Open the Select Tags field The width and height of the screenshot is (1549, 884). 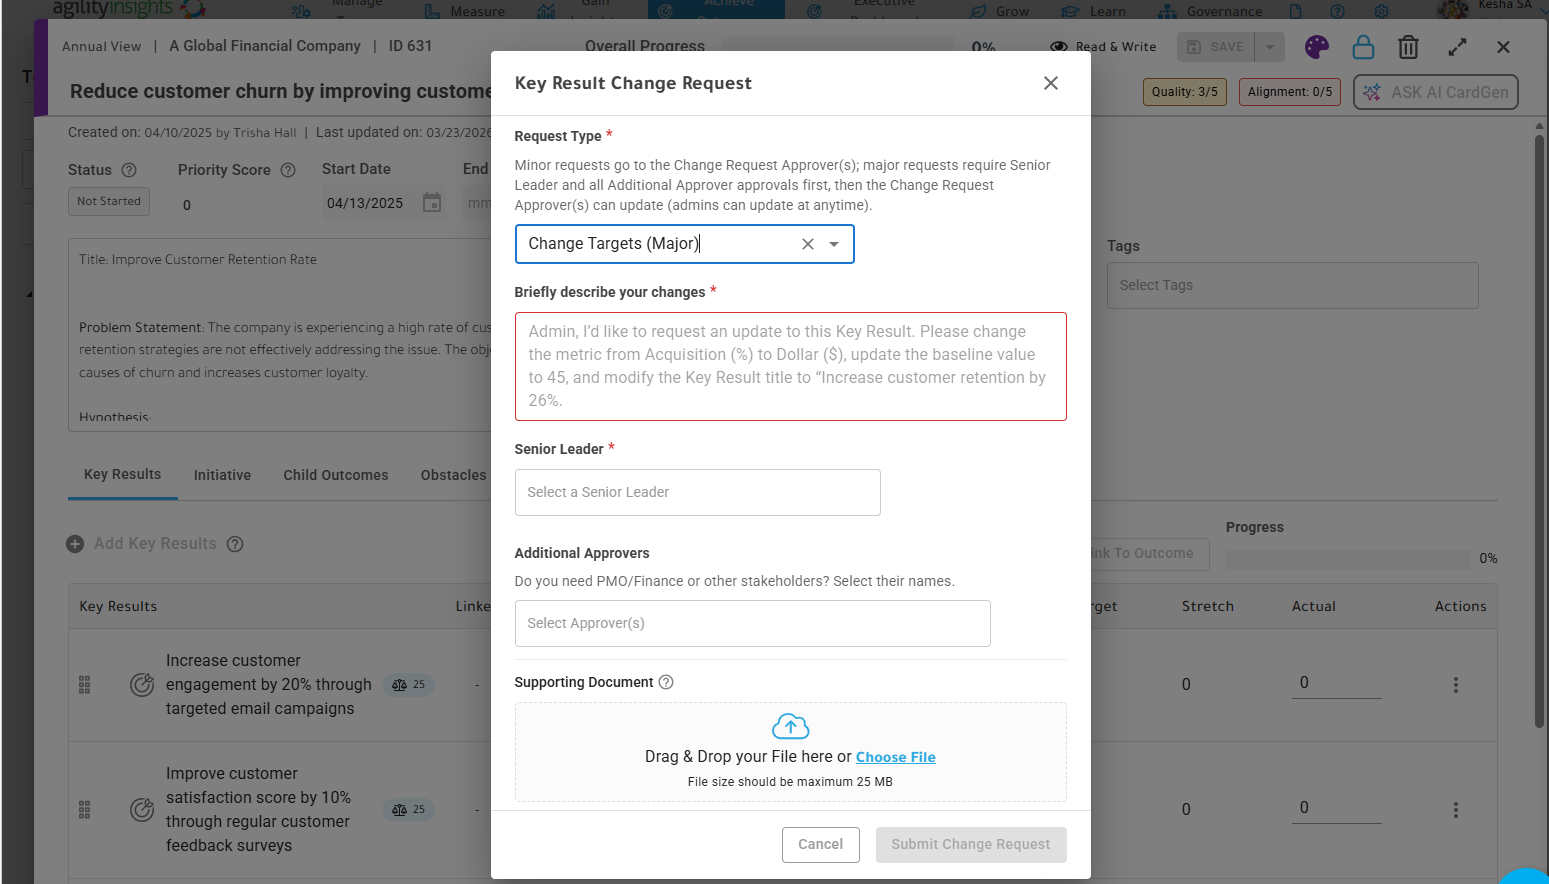pos(1292,285)
